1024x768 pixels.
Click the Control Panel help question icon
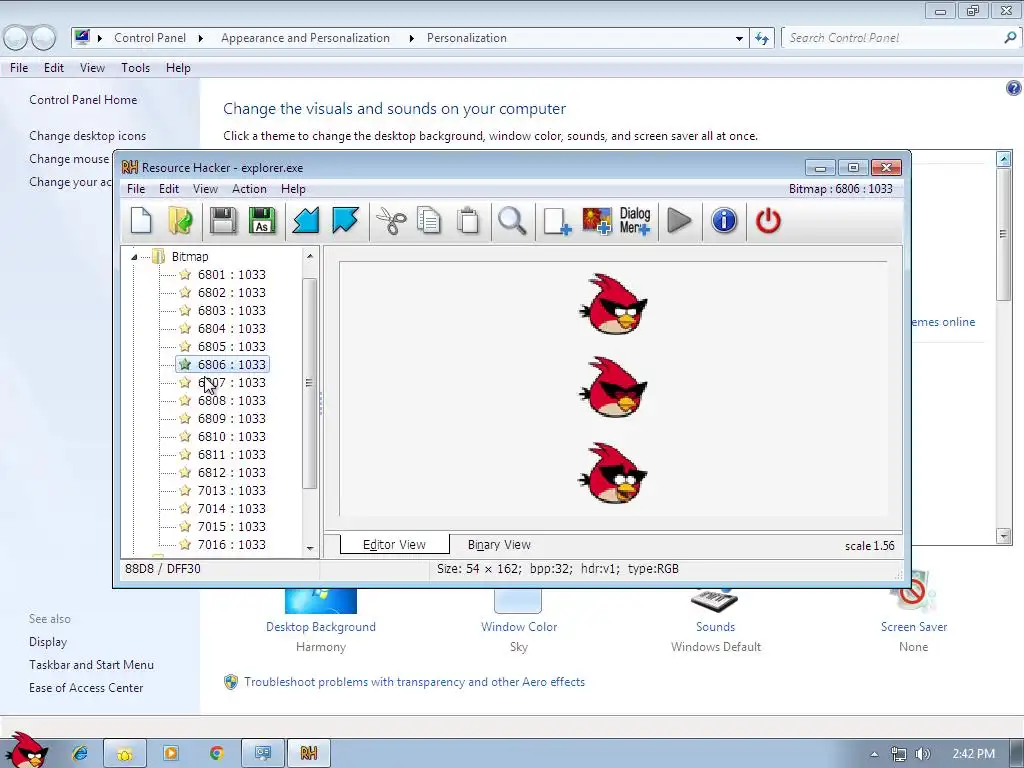click(1013, 88)
